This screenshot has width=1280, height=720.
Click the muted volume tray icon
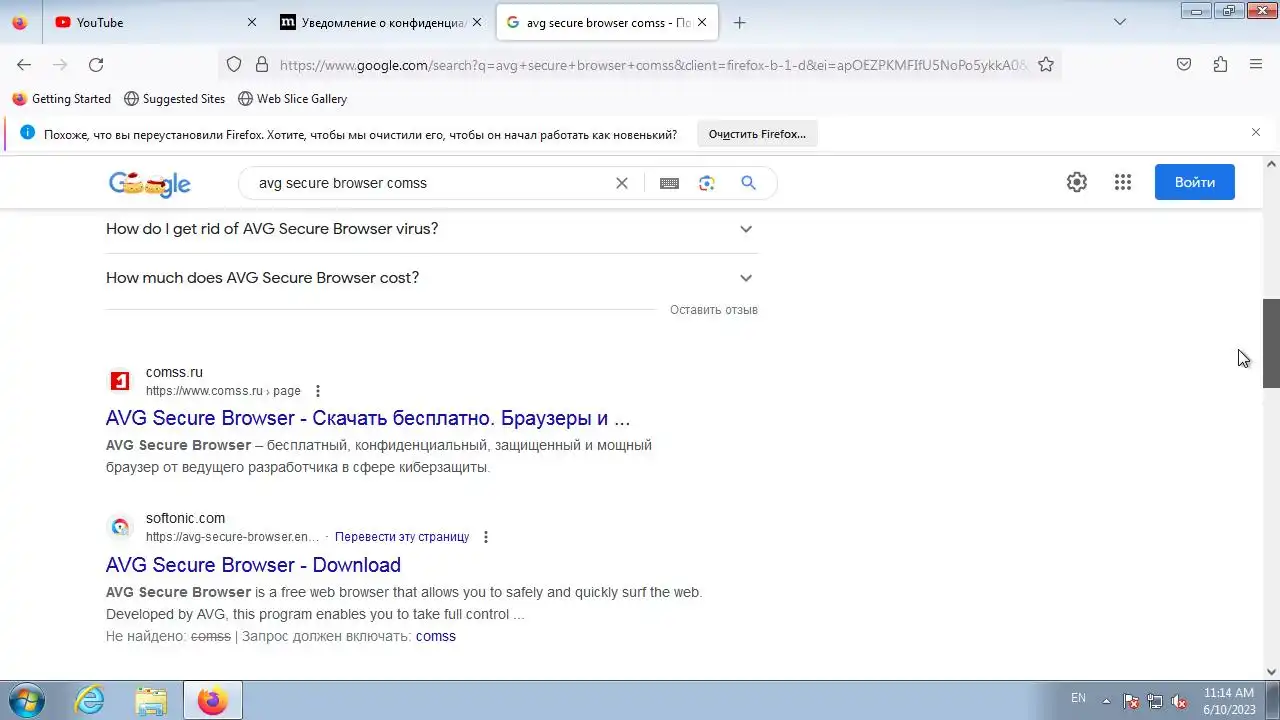tap(1179, 701)
